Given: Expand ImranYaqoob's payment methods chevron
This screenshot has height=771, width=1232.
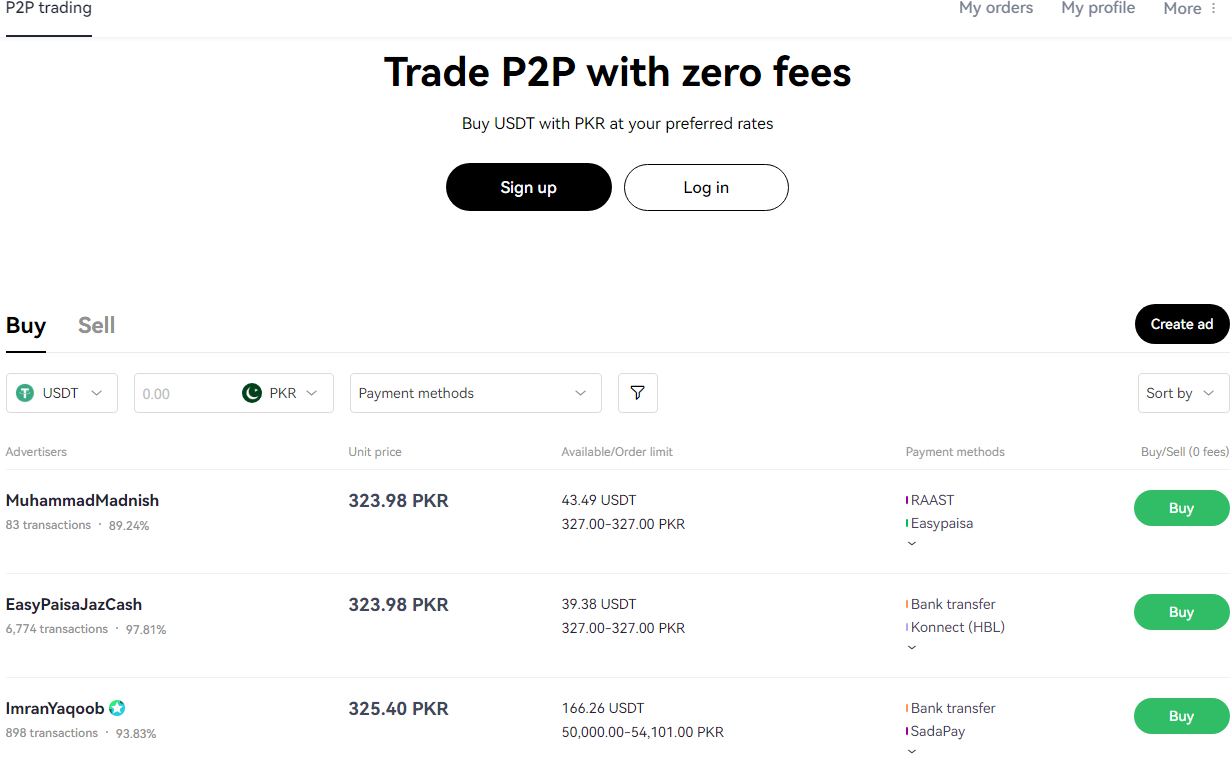Looking at the screenshot, I should click(x=911, y=751).
